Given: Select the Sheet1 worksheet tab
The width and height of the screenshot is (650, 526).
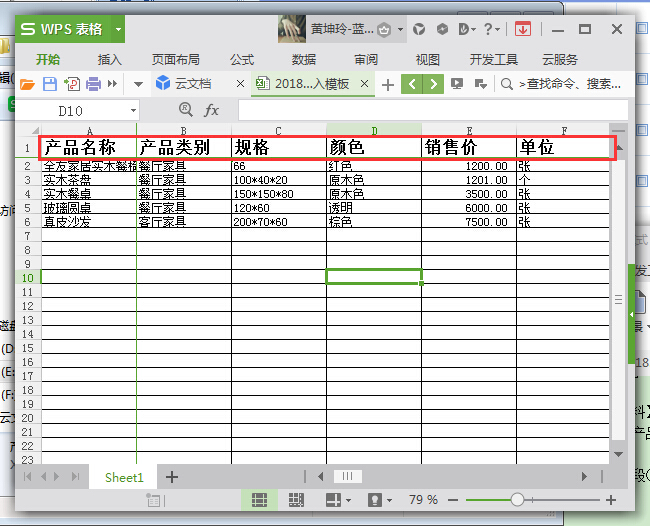Looking at the screenshot, I should tap(124, 477).
